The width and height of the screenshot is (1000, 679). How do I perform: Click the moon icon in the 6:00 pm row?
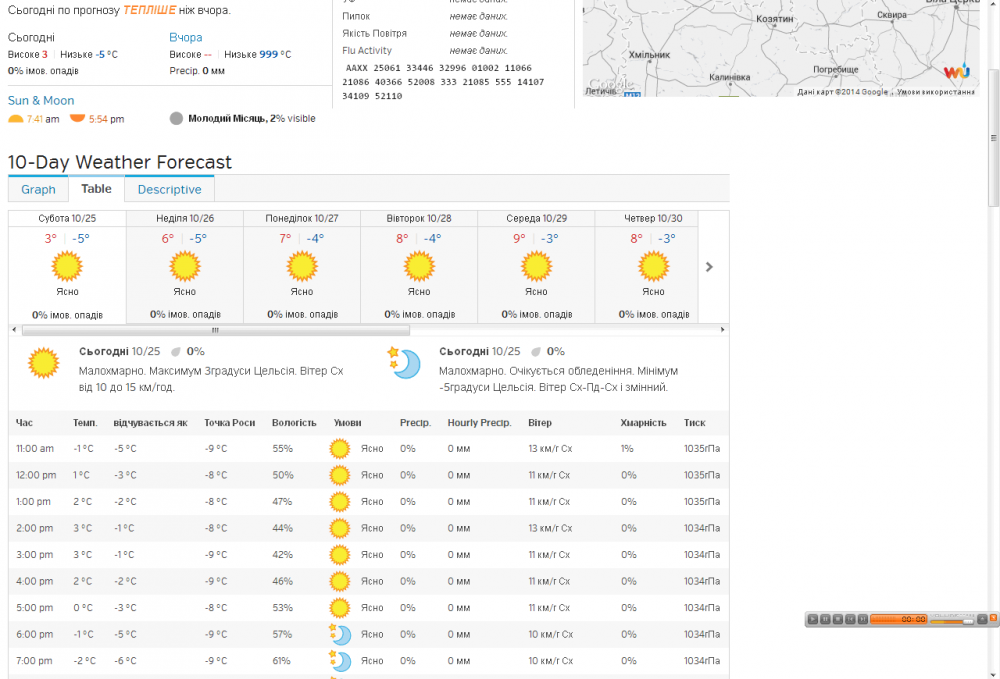click(x=340, y=634)
